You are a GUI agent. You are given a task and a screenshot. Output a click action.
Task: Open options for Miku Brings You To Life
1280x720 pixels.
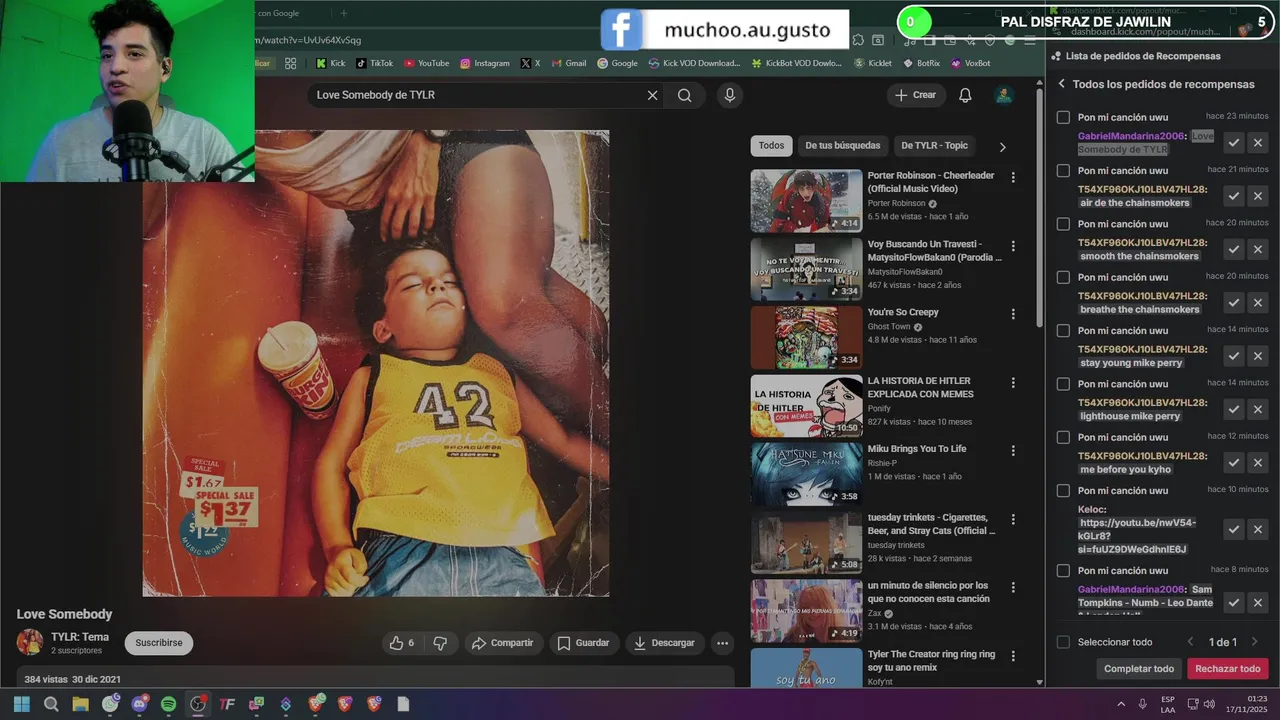click(1013, 451)
